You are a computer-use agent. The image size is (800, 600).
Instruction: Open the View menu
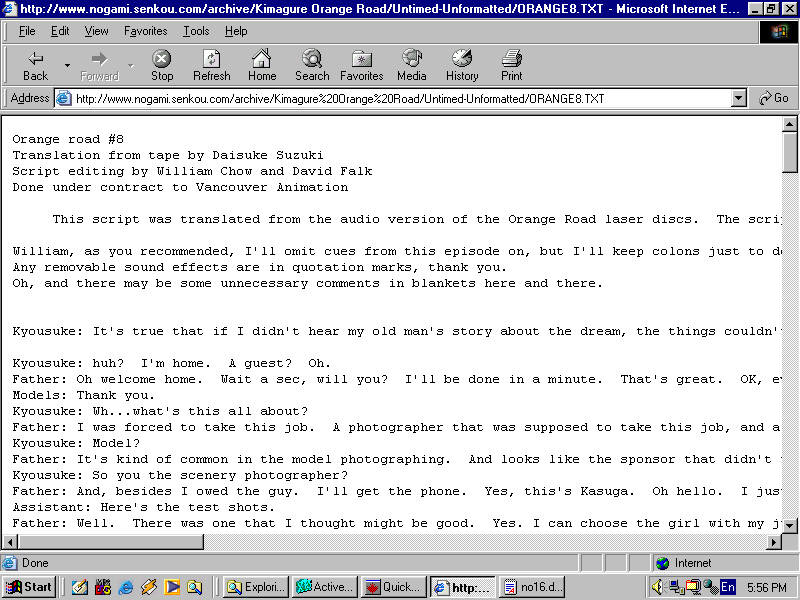pyautogui.click(x=96, y=31)
